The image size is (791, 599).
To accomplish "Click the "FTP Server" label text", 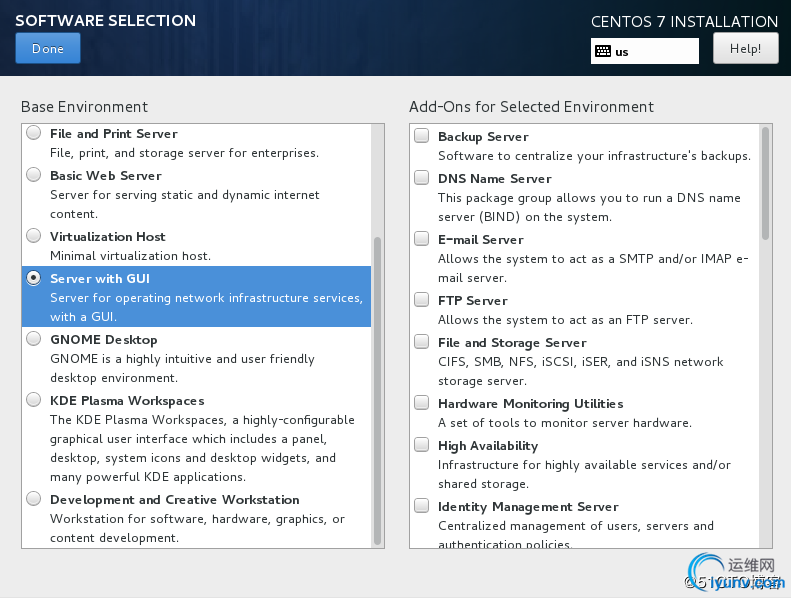I will pos(472,301).
